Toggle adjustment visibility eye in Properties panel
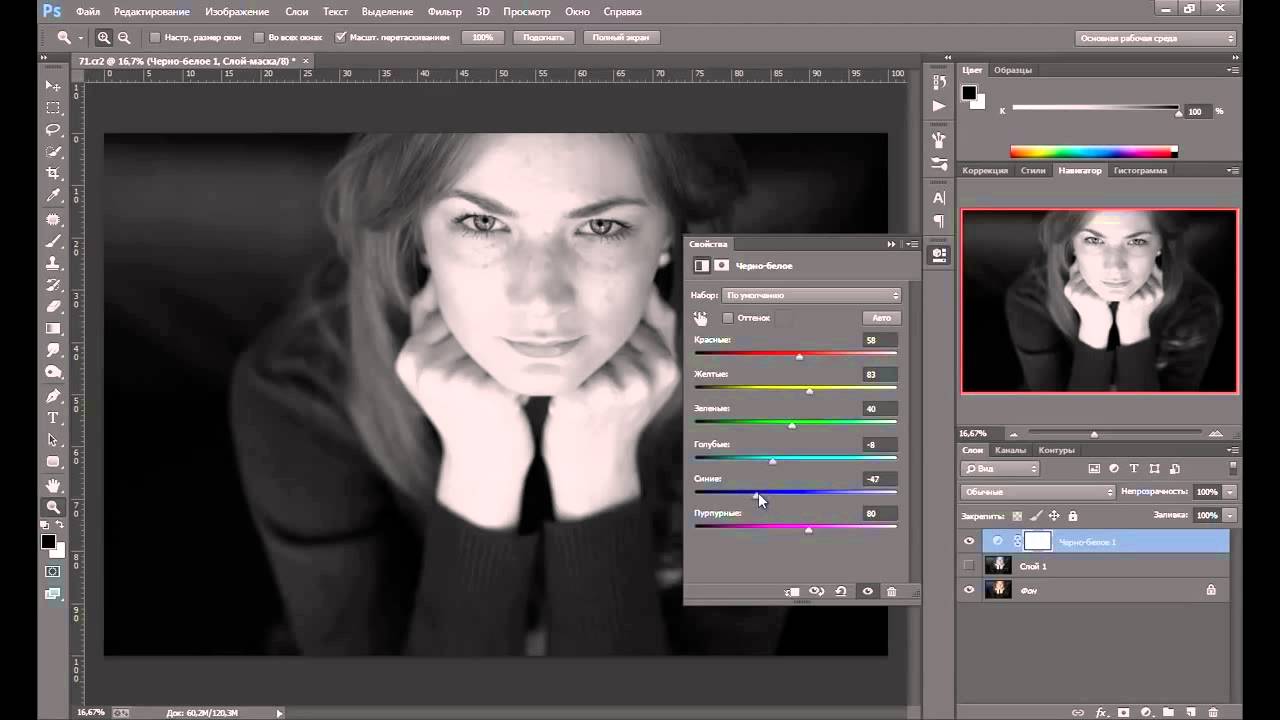 867,591
